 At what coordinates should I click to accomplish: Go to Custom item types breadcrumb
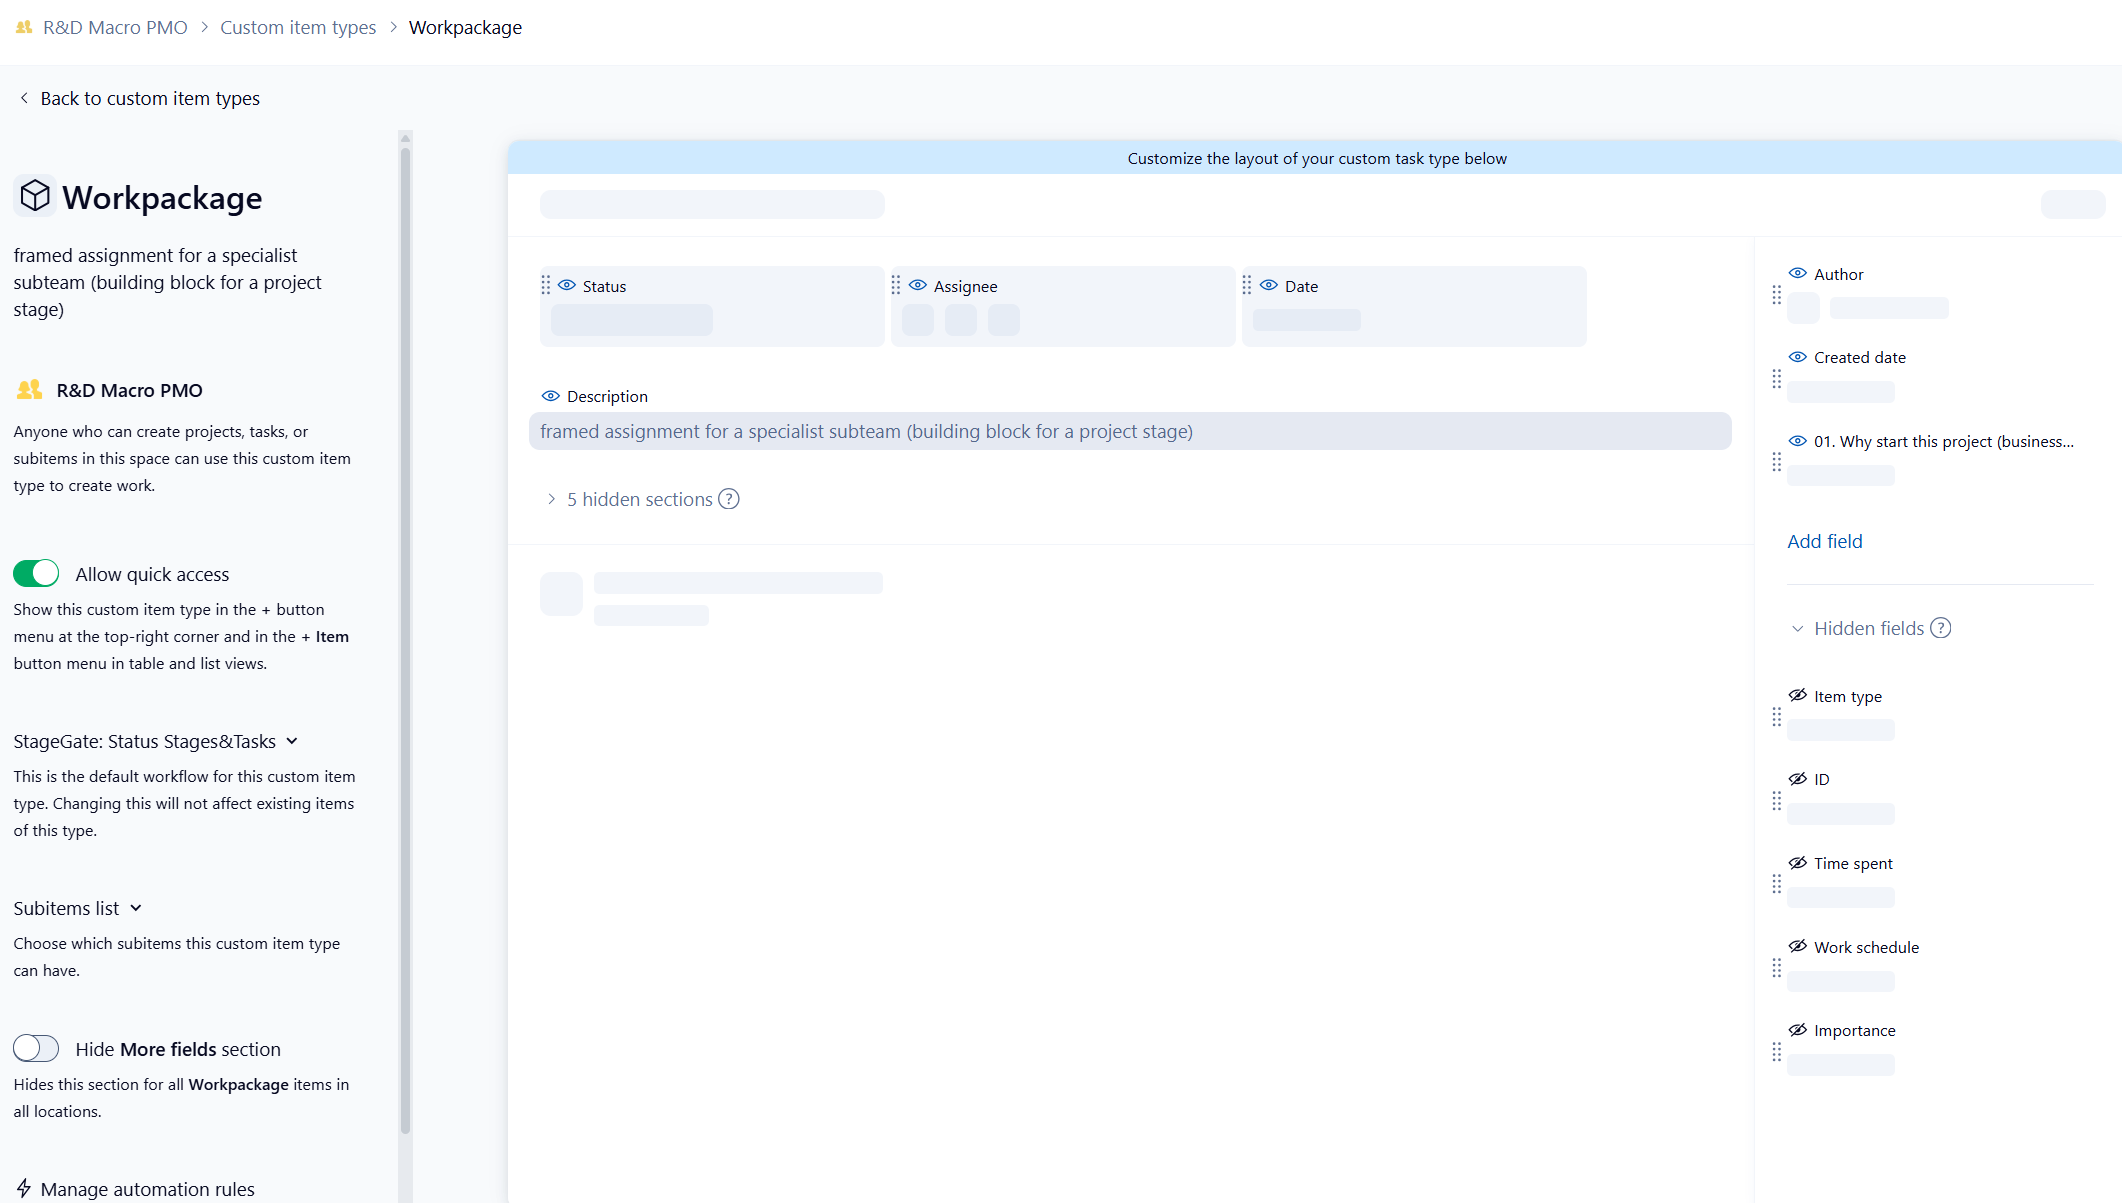(x=298, y=27)
